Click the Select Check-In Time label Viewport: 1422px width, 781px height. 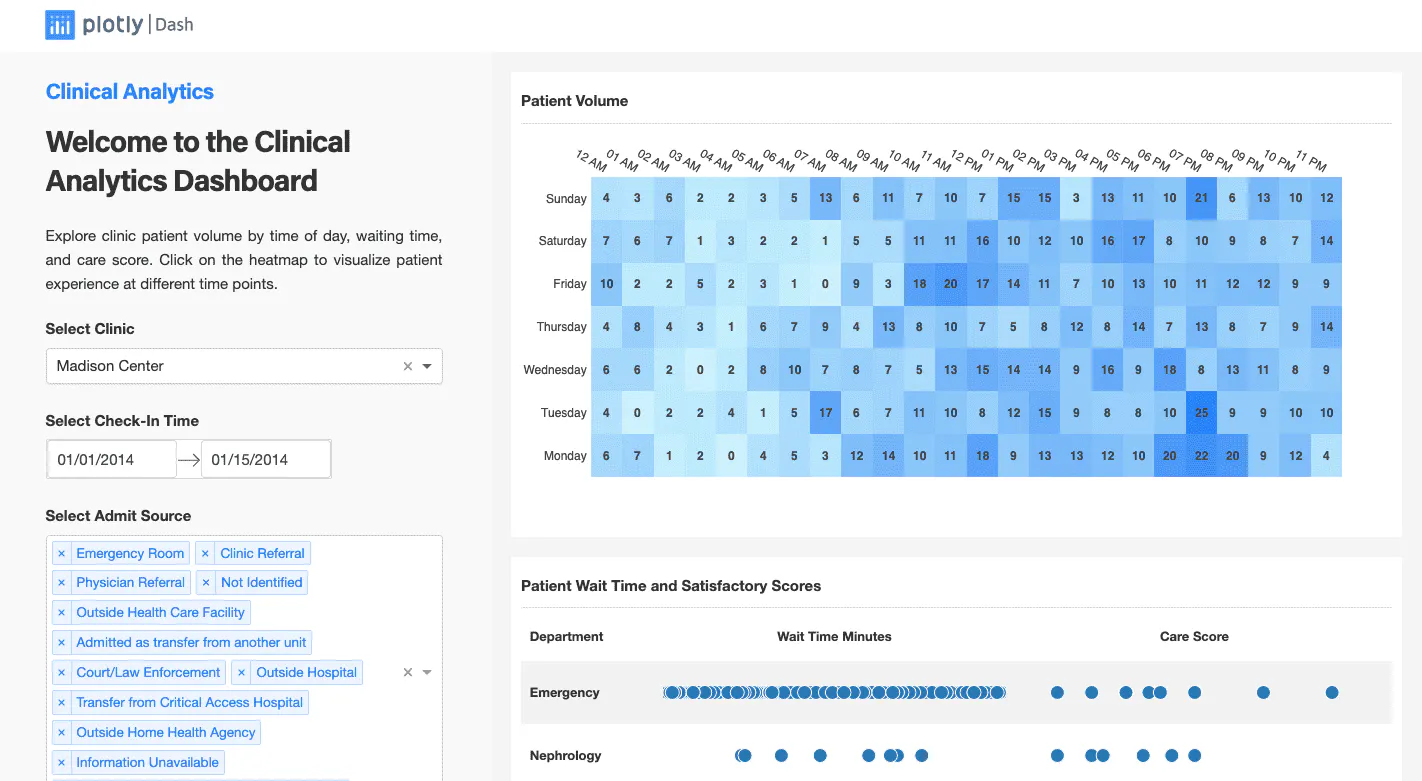pos(122,421)
